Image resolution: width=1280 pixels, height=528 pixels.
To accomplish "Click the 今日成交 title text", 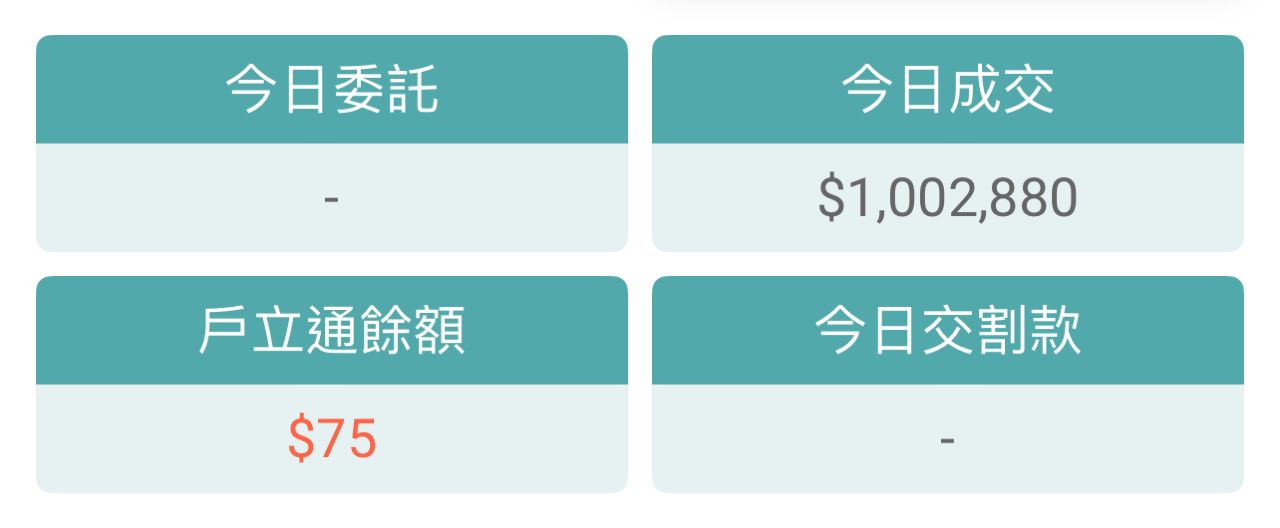I will [x=947, y=91].
